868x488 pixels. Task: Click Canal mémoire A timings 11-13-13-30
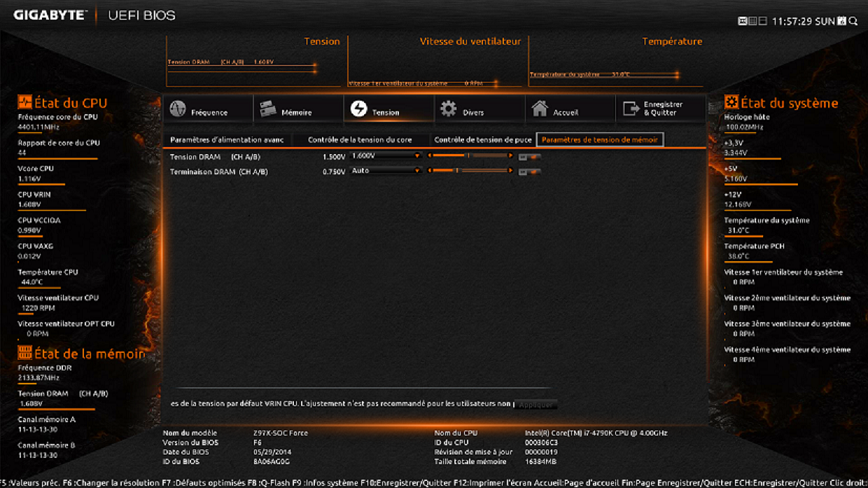pyautogui.click(x=46, y=424)
